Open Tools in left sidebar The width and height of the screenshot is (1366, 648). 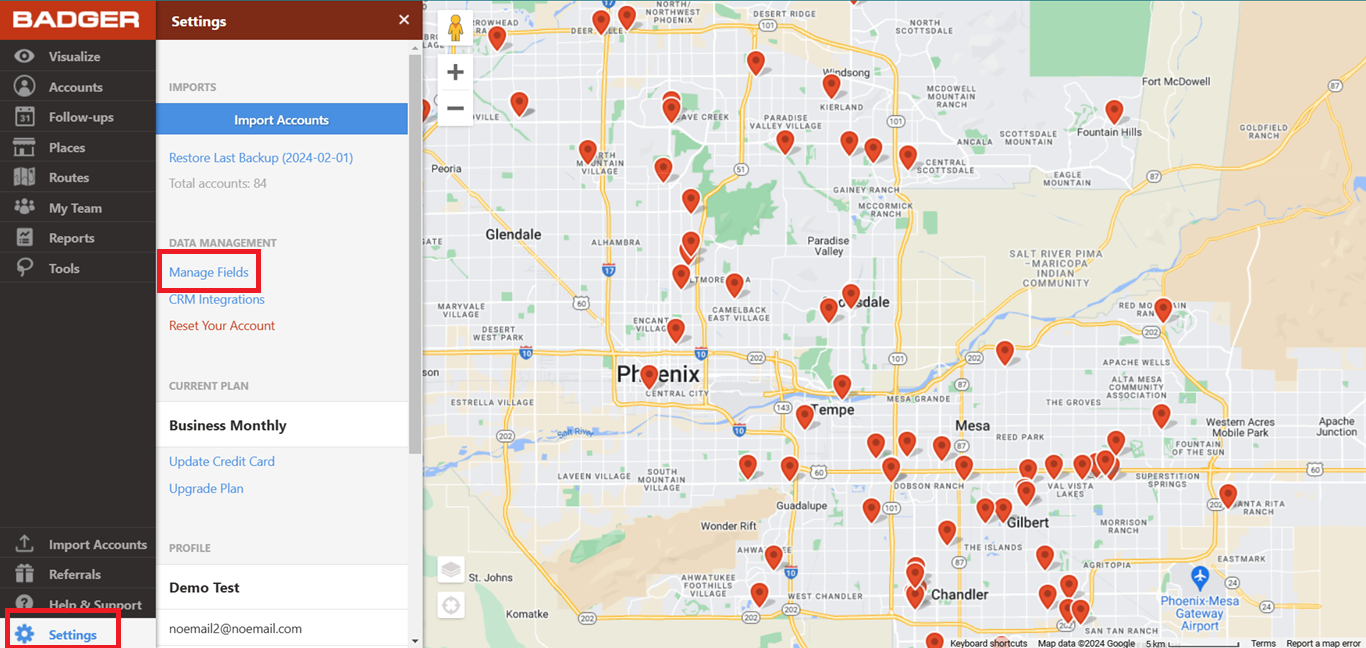[78, 268]
